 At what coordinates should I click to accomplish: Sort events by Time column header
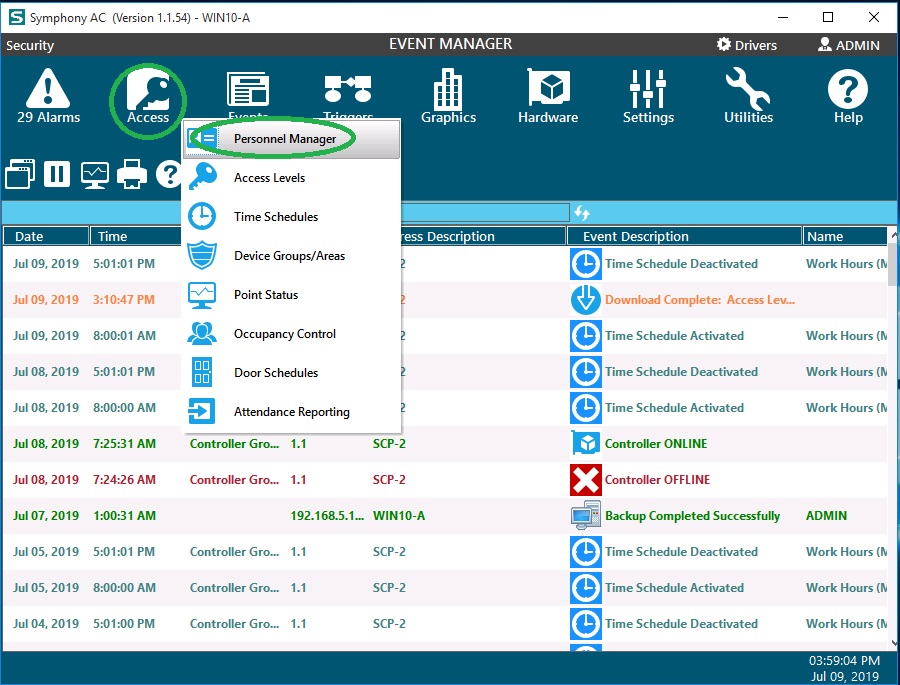135,236
